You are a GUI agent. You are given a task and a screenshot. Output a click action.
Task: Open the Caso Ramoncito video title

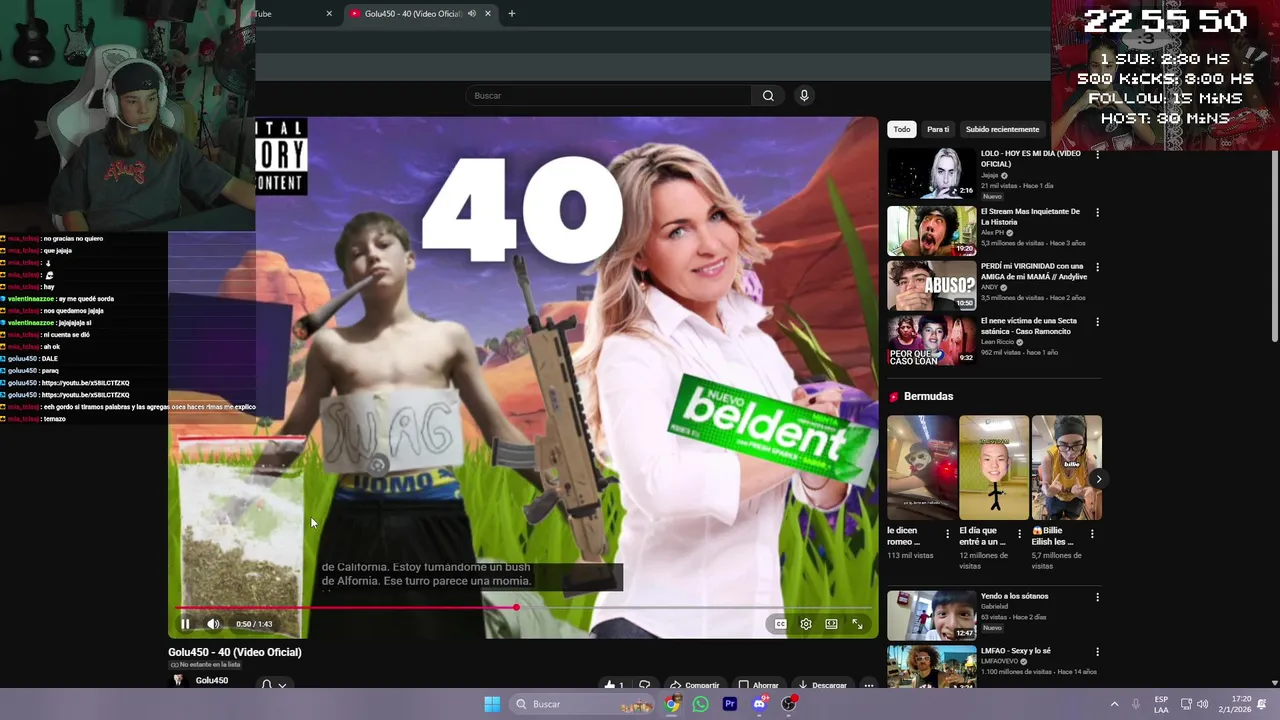[1028, 326]
